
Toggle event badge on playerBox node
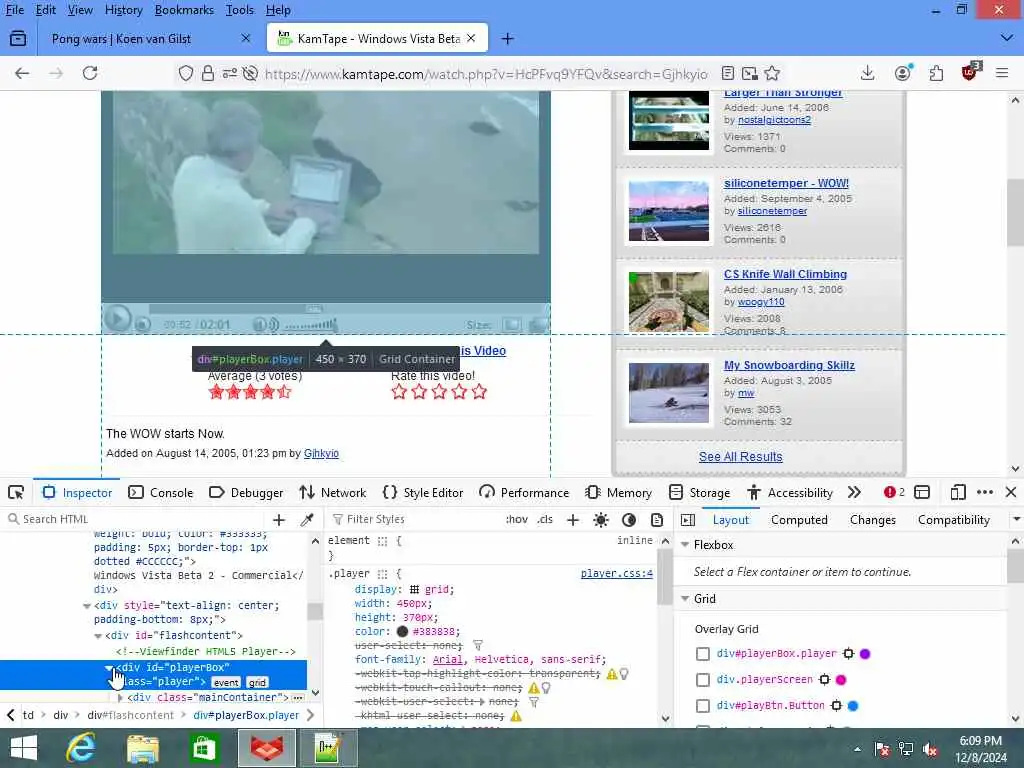pos(226,682)
